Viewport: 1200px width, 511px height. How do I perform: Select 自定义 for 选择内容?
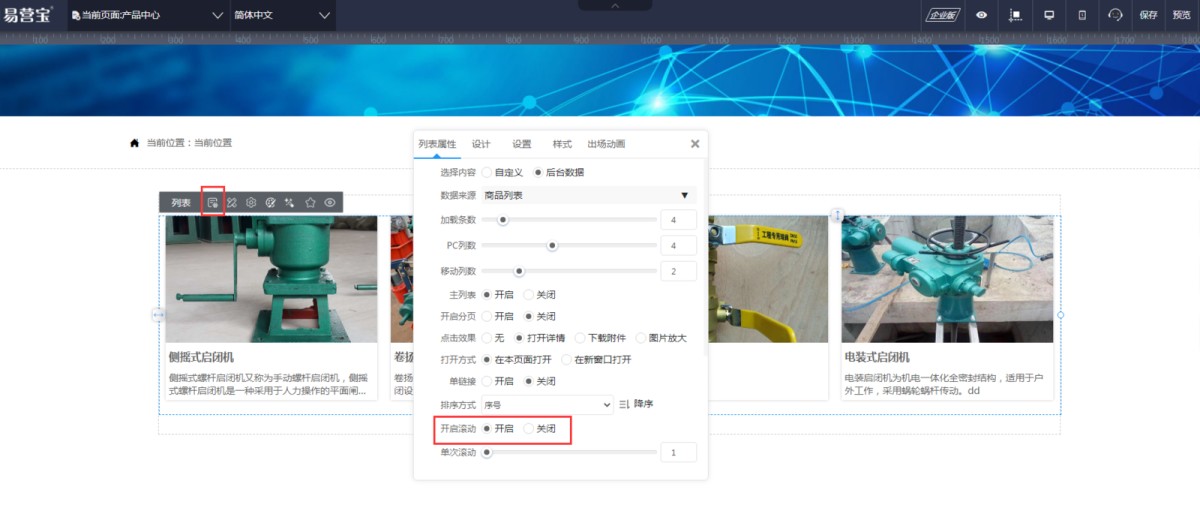pos(487,172)
